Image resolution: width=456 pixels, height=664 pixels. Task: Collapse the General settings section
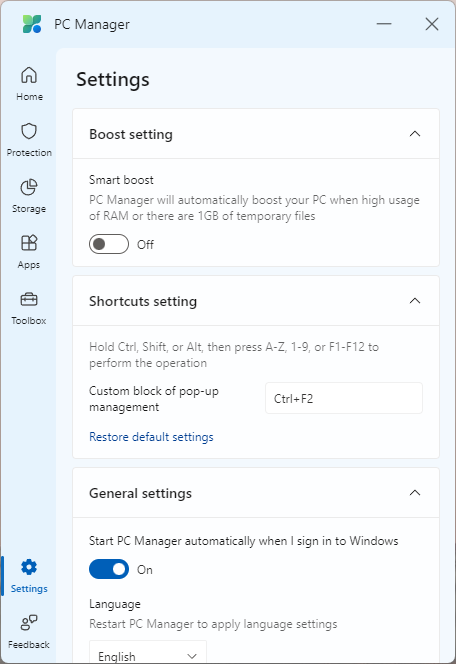415,493
